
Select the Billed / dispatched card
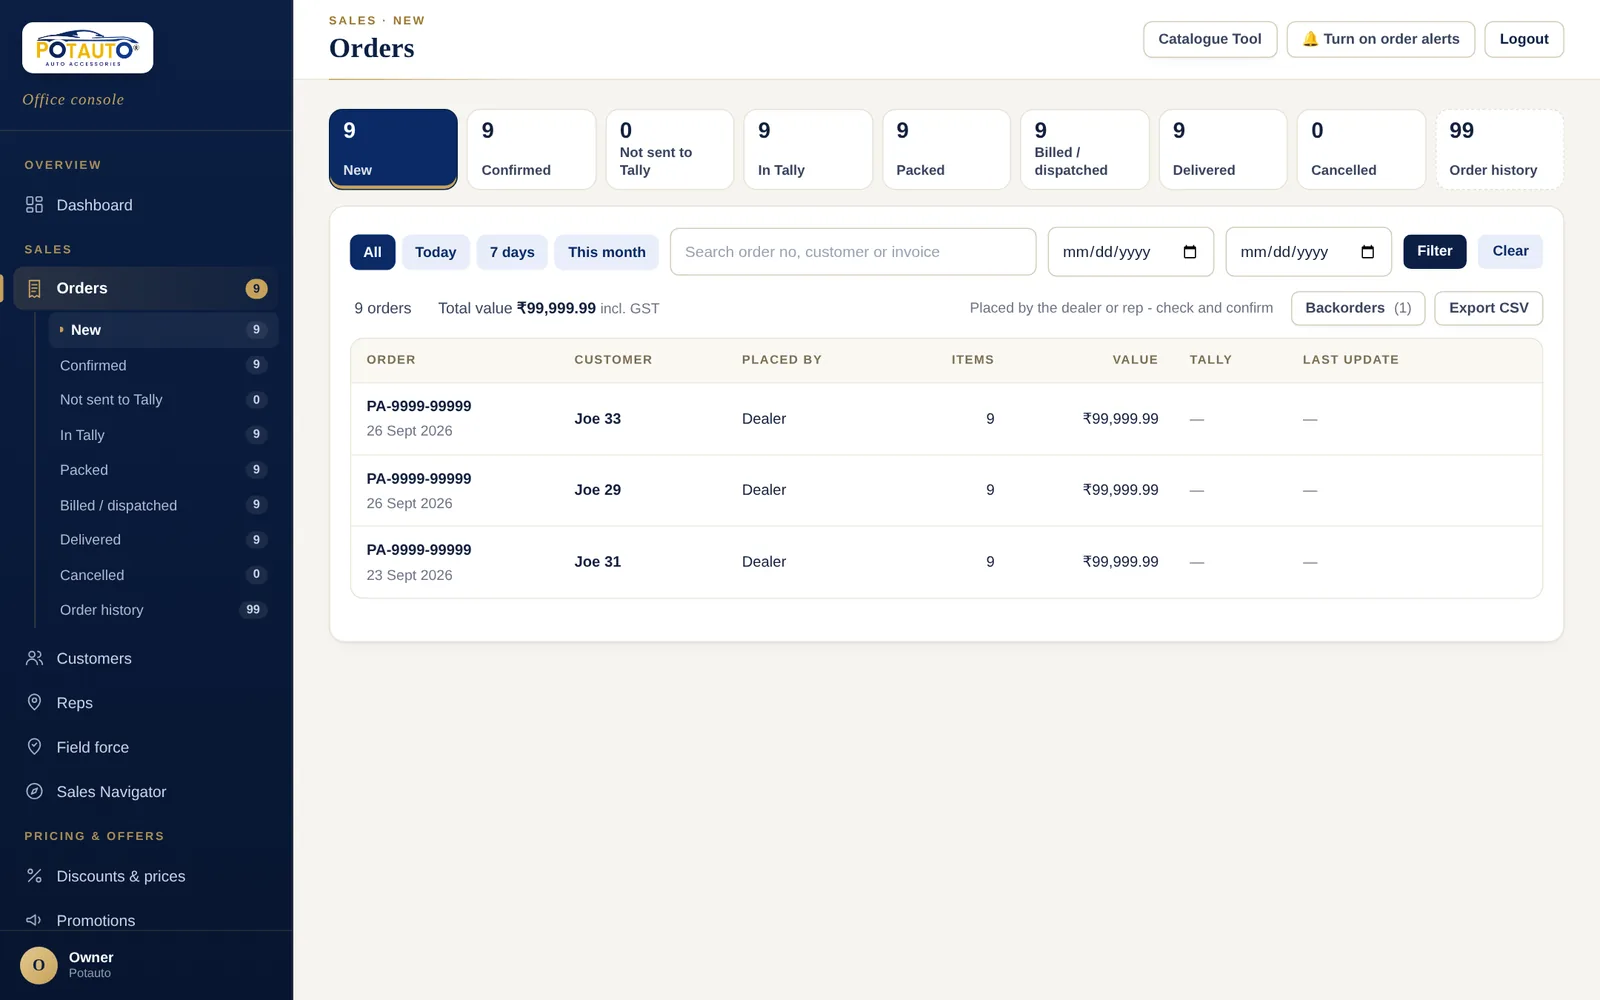1085,149
